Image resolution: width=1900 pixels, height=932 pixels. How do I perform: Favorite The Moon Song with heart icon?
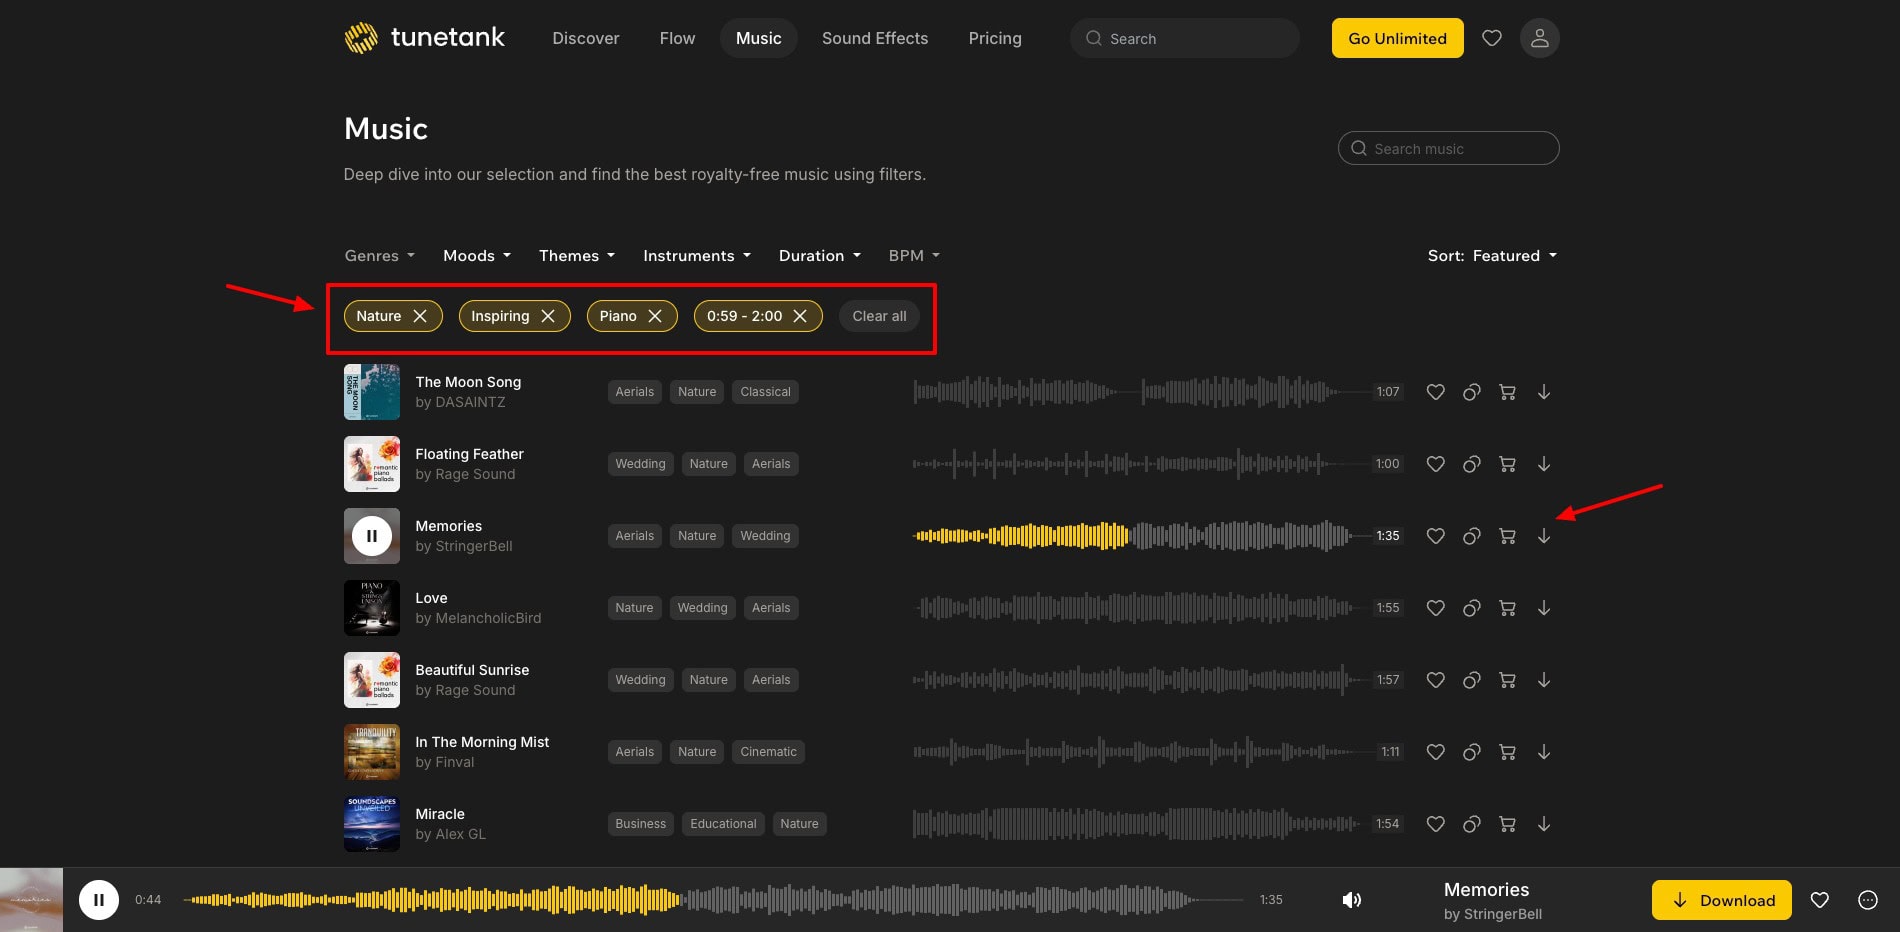(x=1435, y=392)
